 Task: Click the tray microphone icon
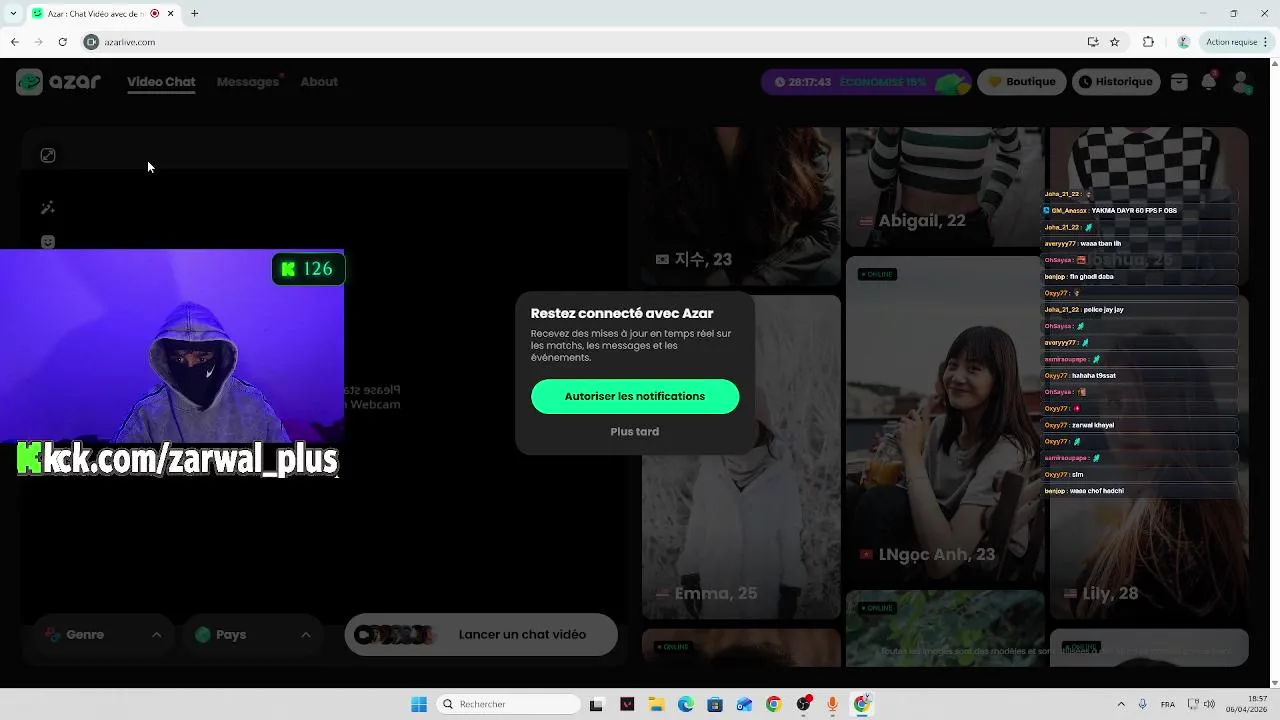(1143, 704)
